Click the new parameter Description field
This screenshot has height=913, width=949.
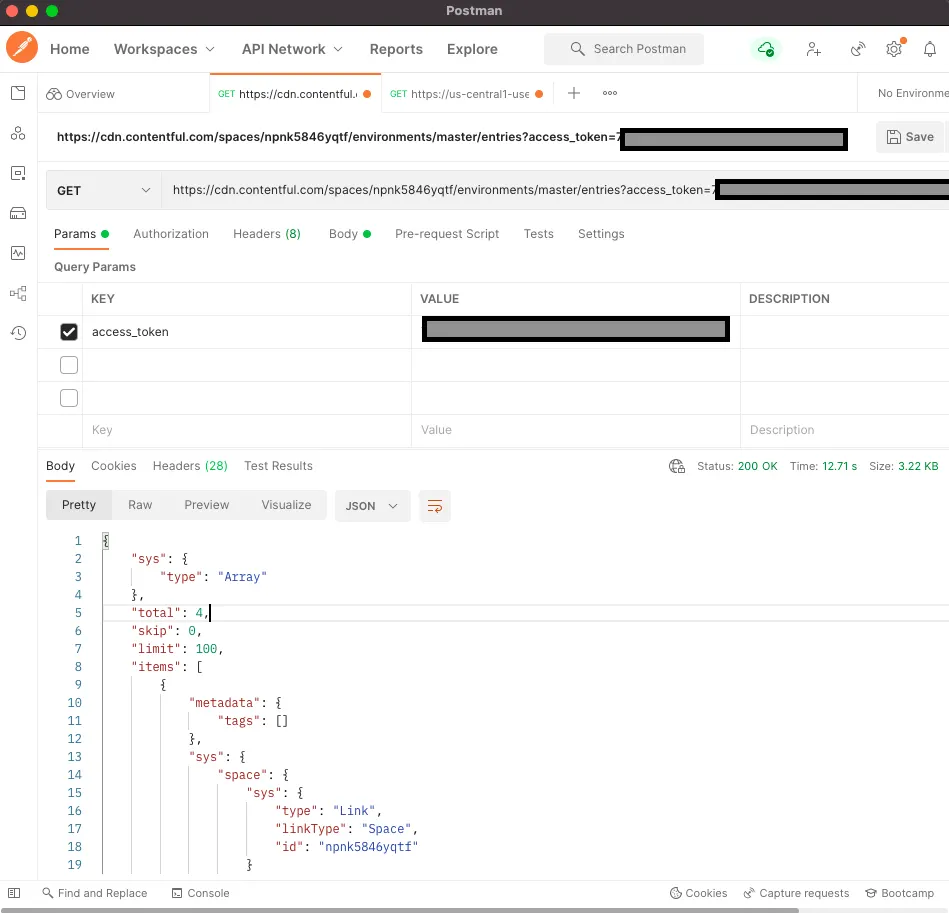845,430
